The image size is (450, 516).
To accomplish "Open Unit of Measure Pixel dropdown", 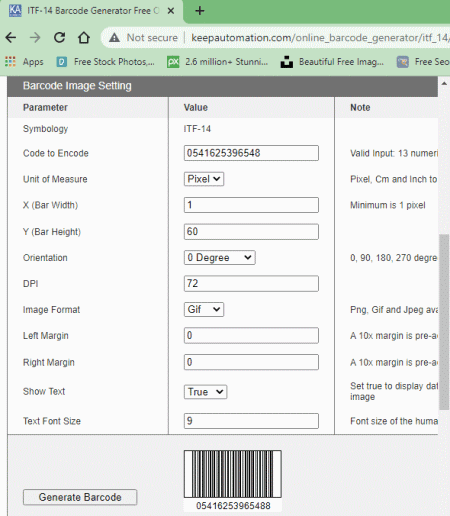I will [x=204, y=179].
